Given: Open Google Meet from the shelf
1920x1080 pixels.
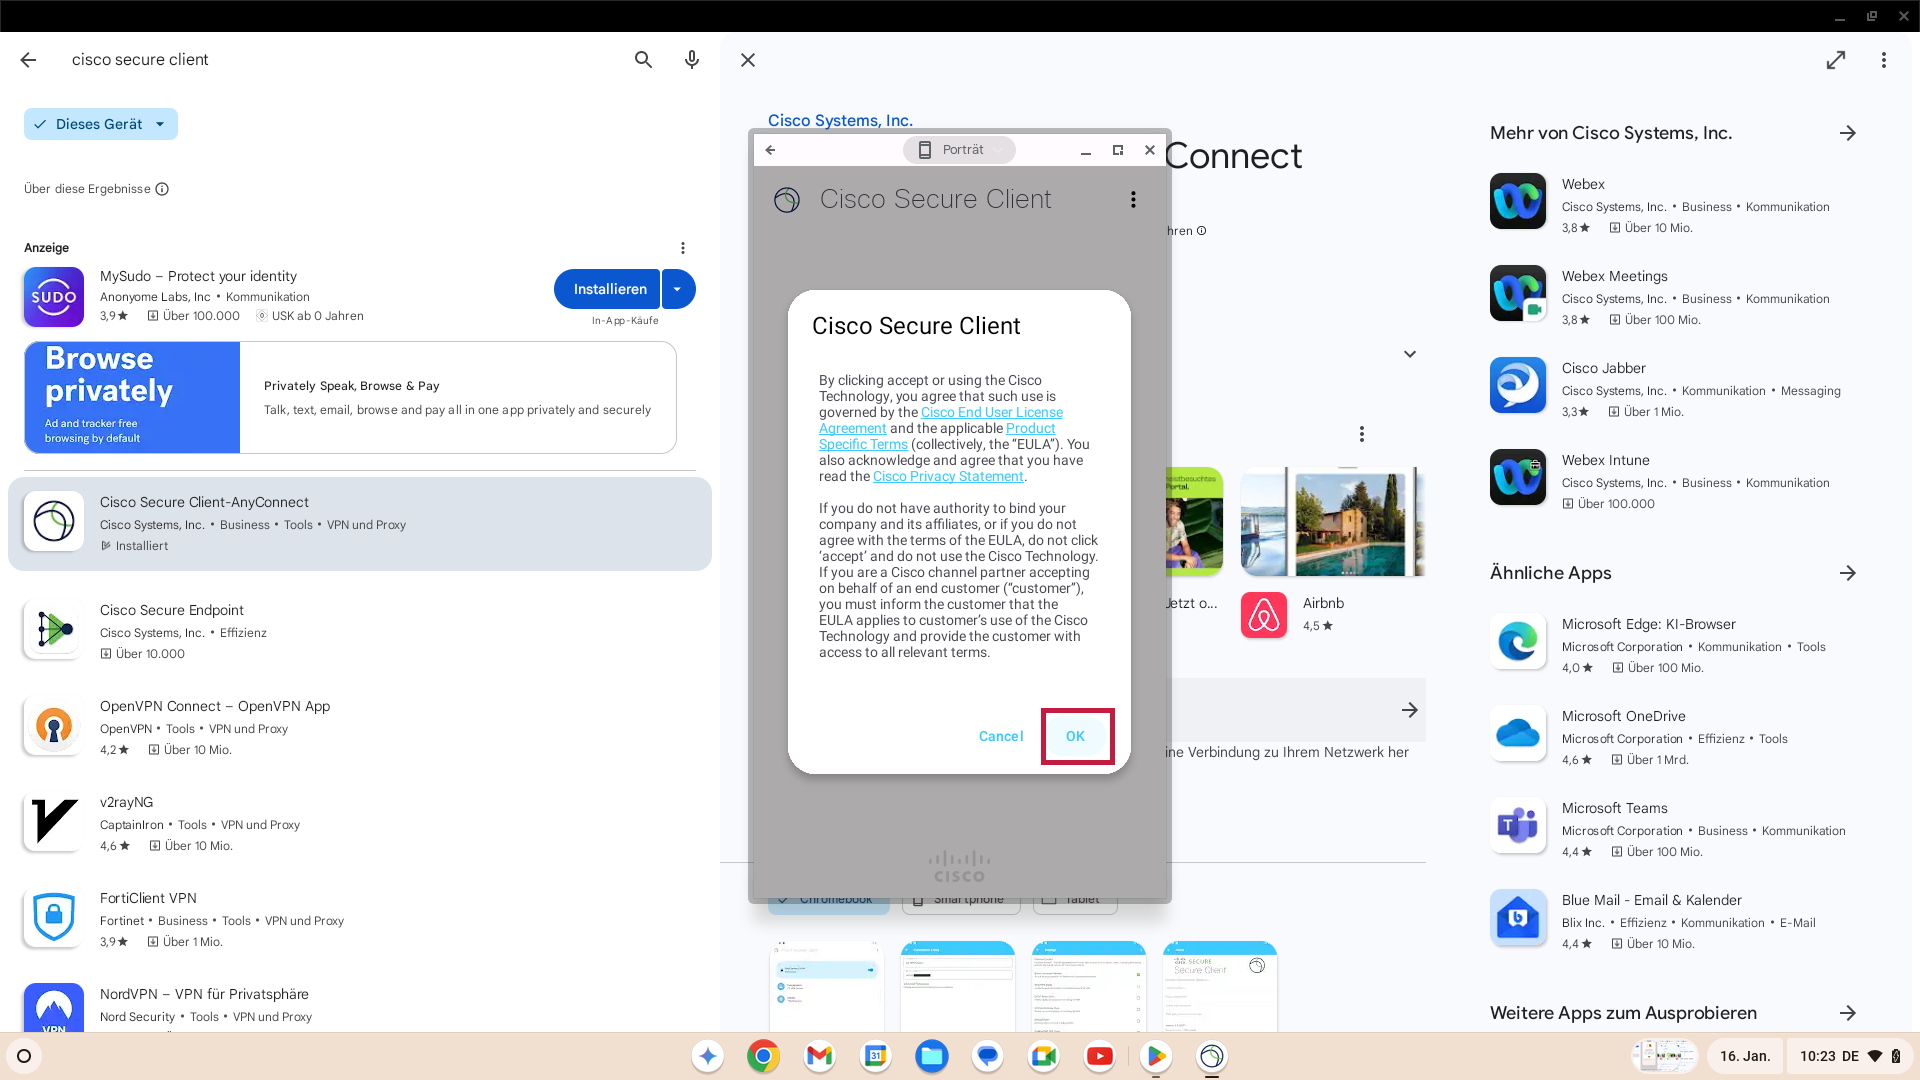Looking at the screenshot, I should coord(1043,1056).
